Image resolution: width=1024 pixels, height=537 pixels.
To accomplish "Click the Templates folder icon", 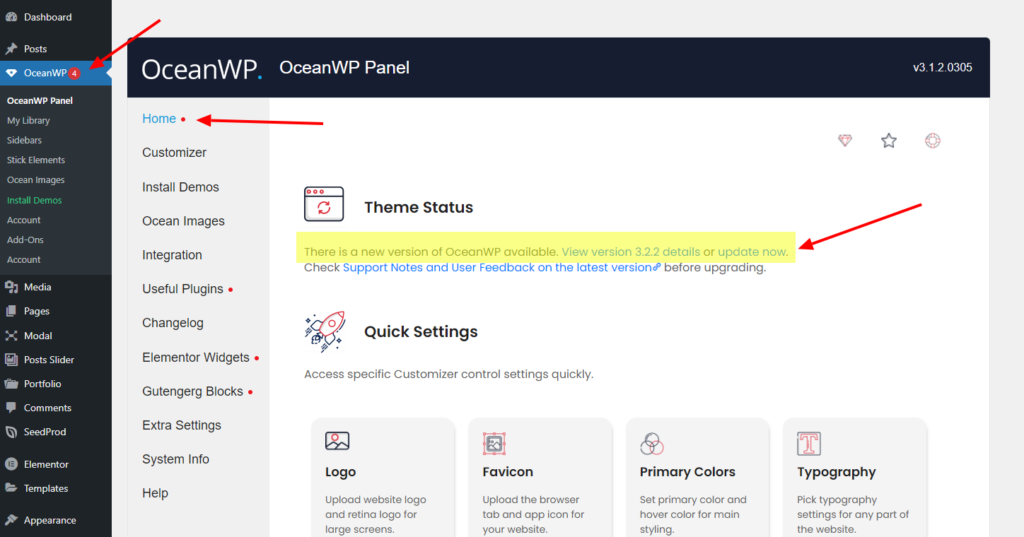I will 11,488.
